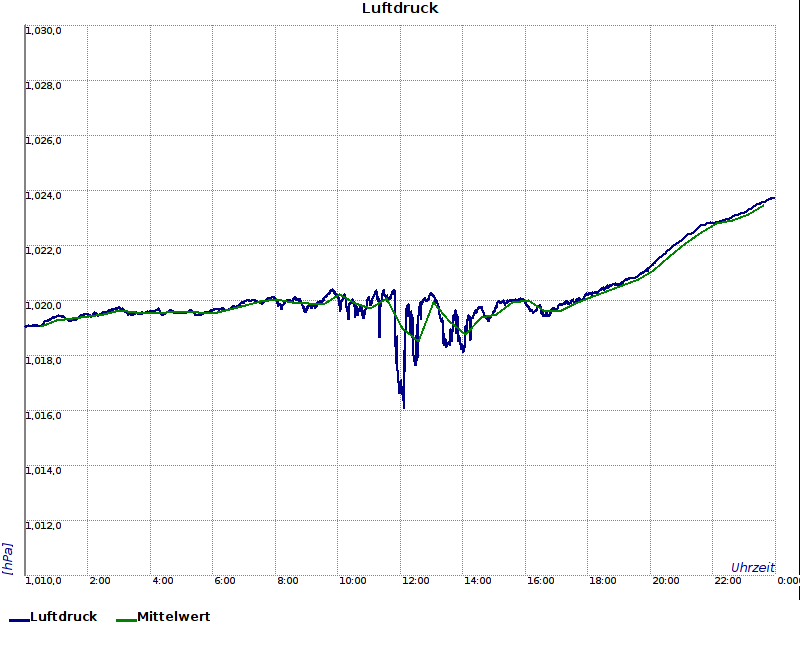Click the 1,012,0 y-axis value
Viewport: 800px width, 650px height.
[43, 526]
